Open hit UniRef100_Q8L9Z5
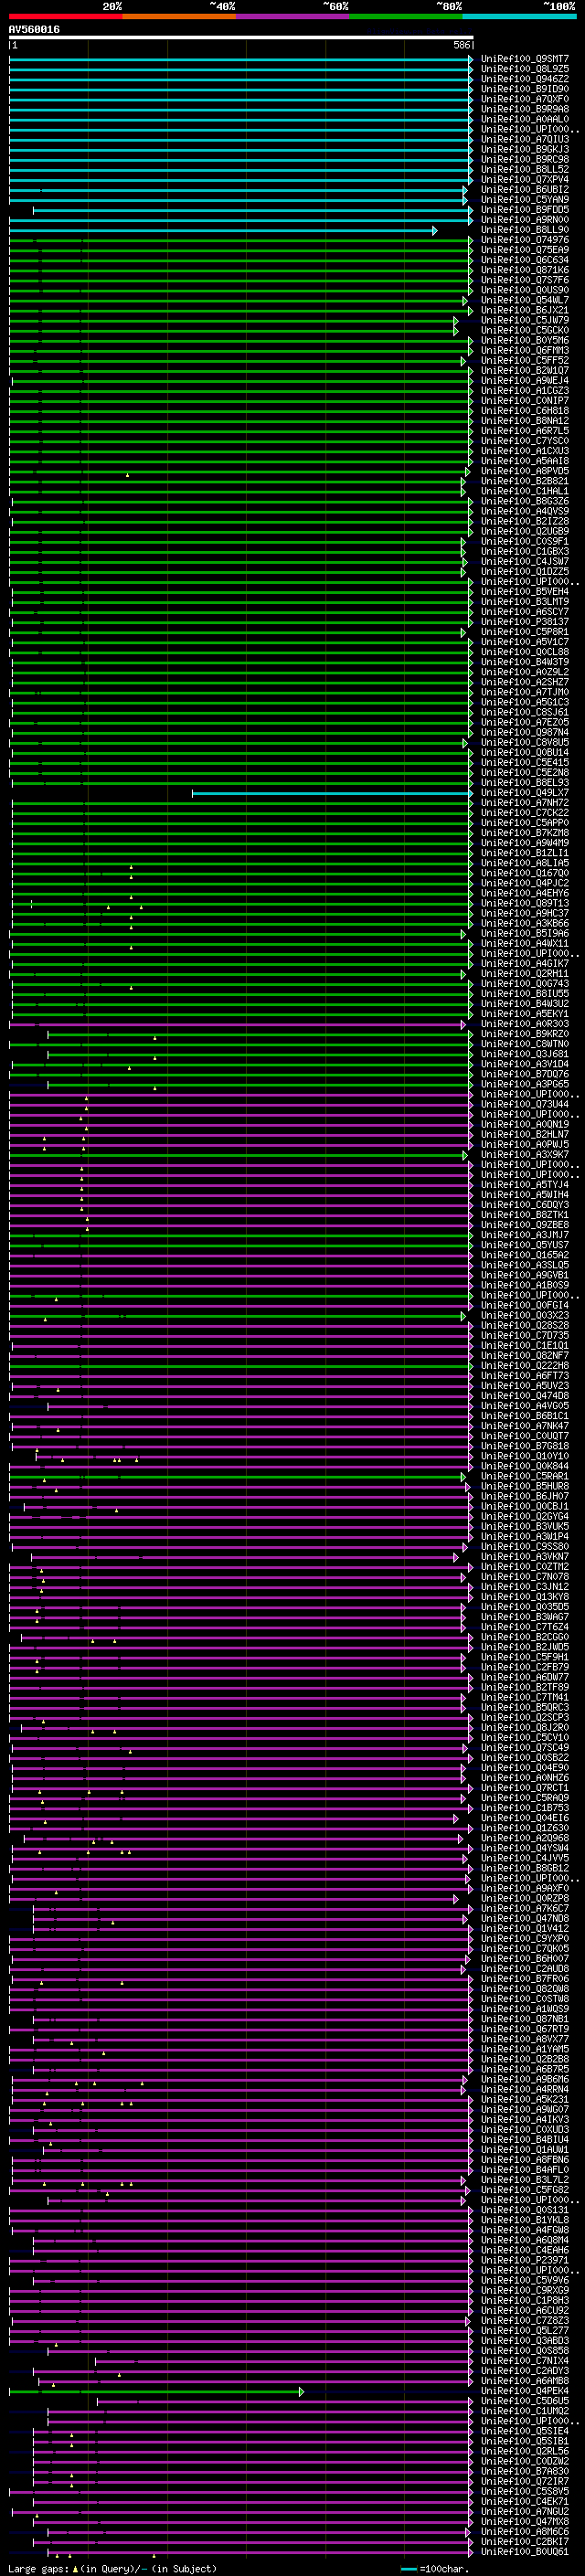585x2576 pixels. tap(525, 69)
